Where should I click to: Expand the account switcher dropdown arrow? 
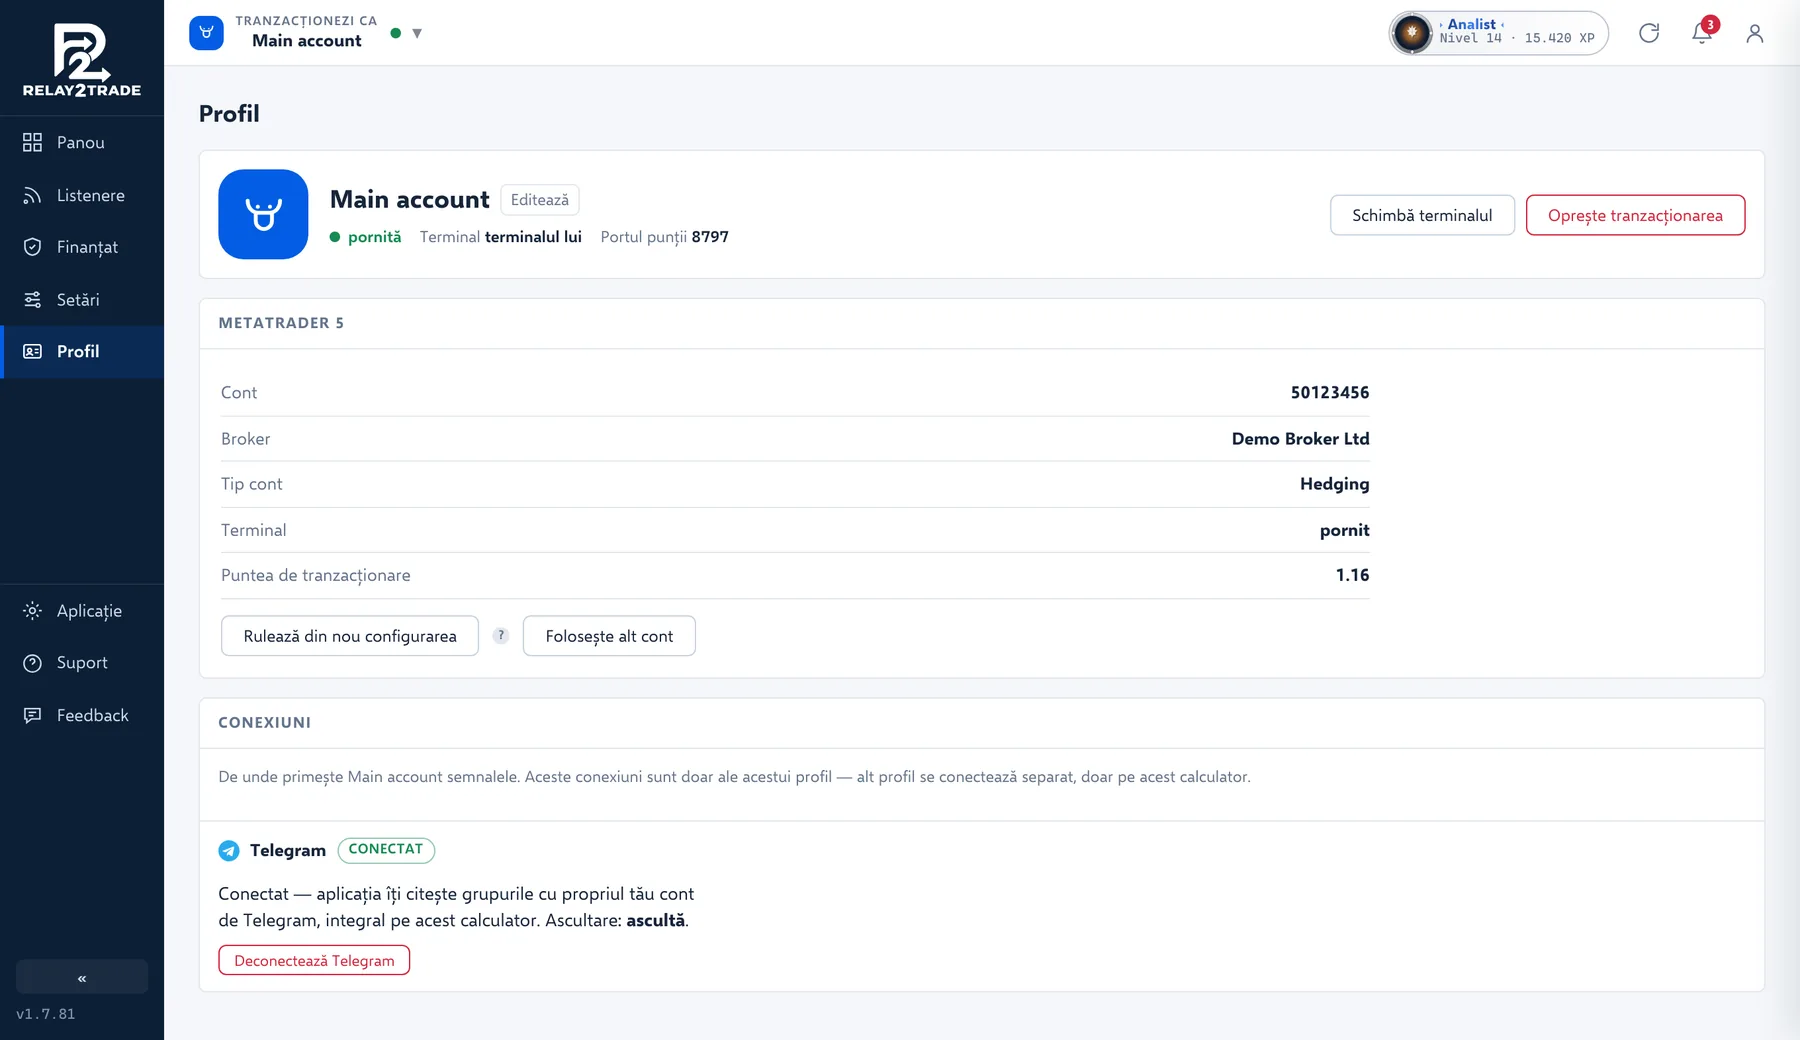[x=417, y=33]
